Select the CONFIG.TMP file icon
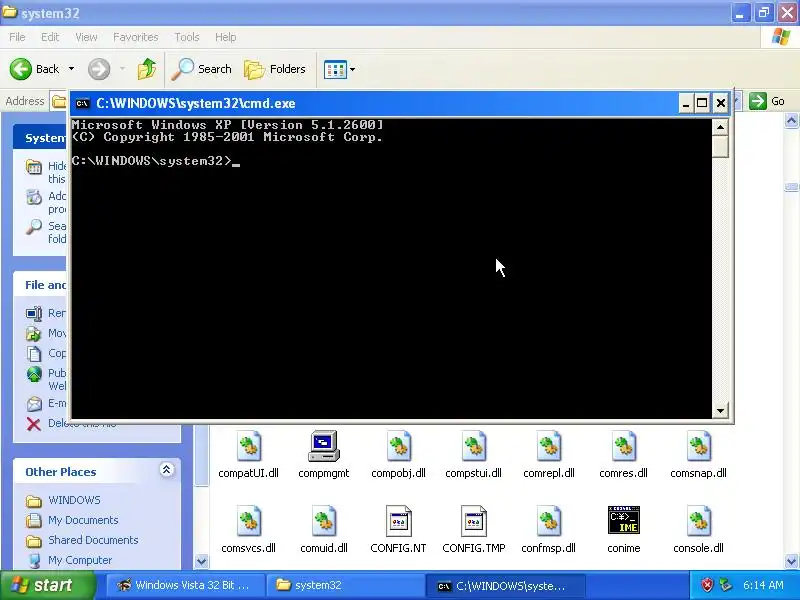This screenshot has width=800, height=600. pos(473,521)
